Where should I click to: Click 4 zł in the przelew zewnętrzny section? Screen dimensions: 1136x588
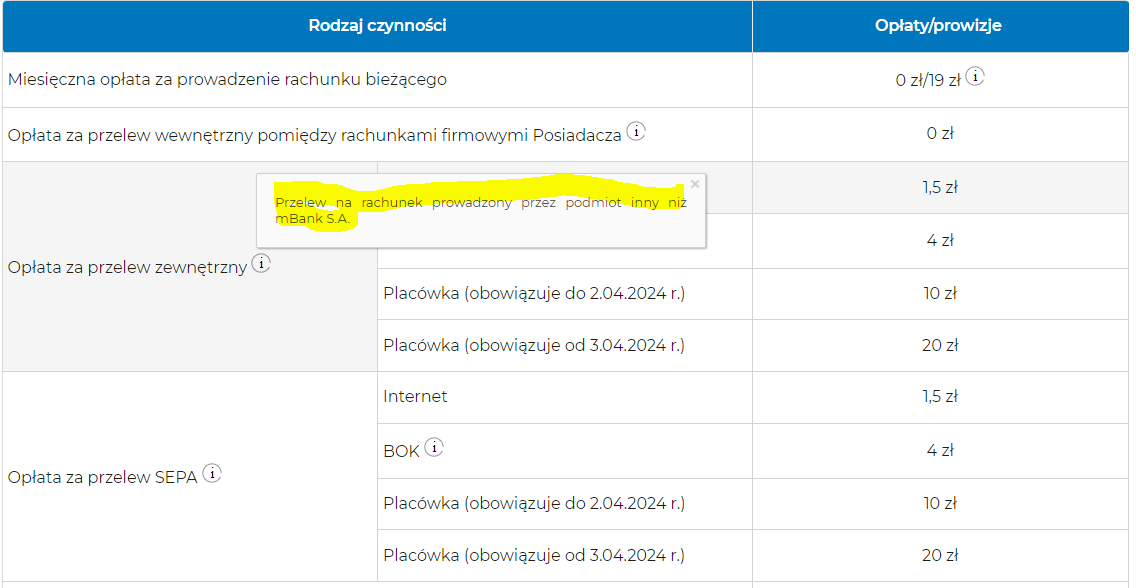pyautogui.click(x=940, y=241)
